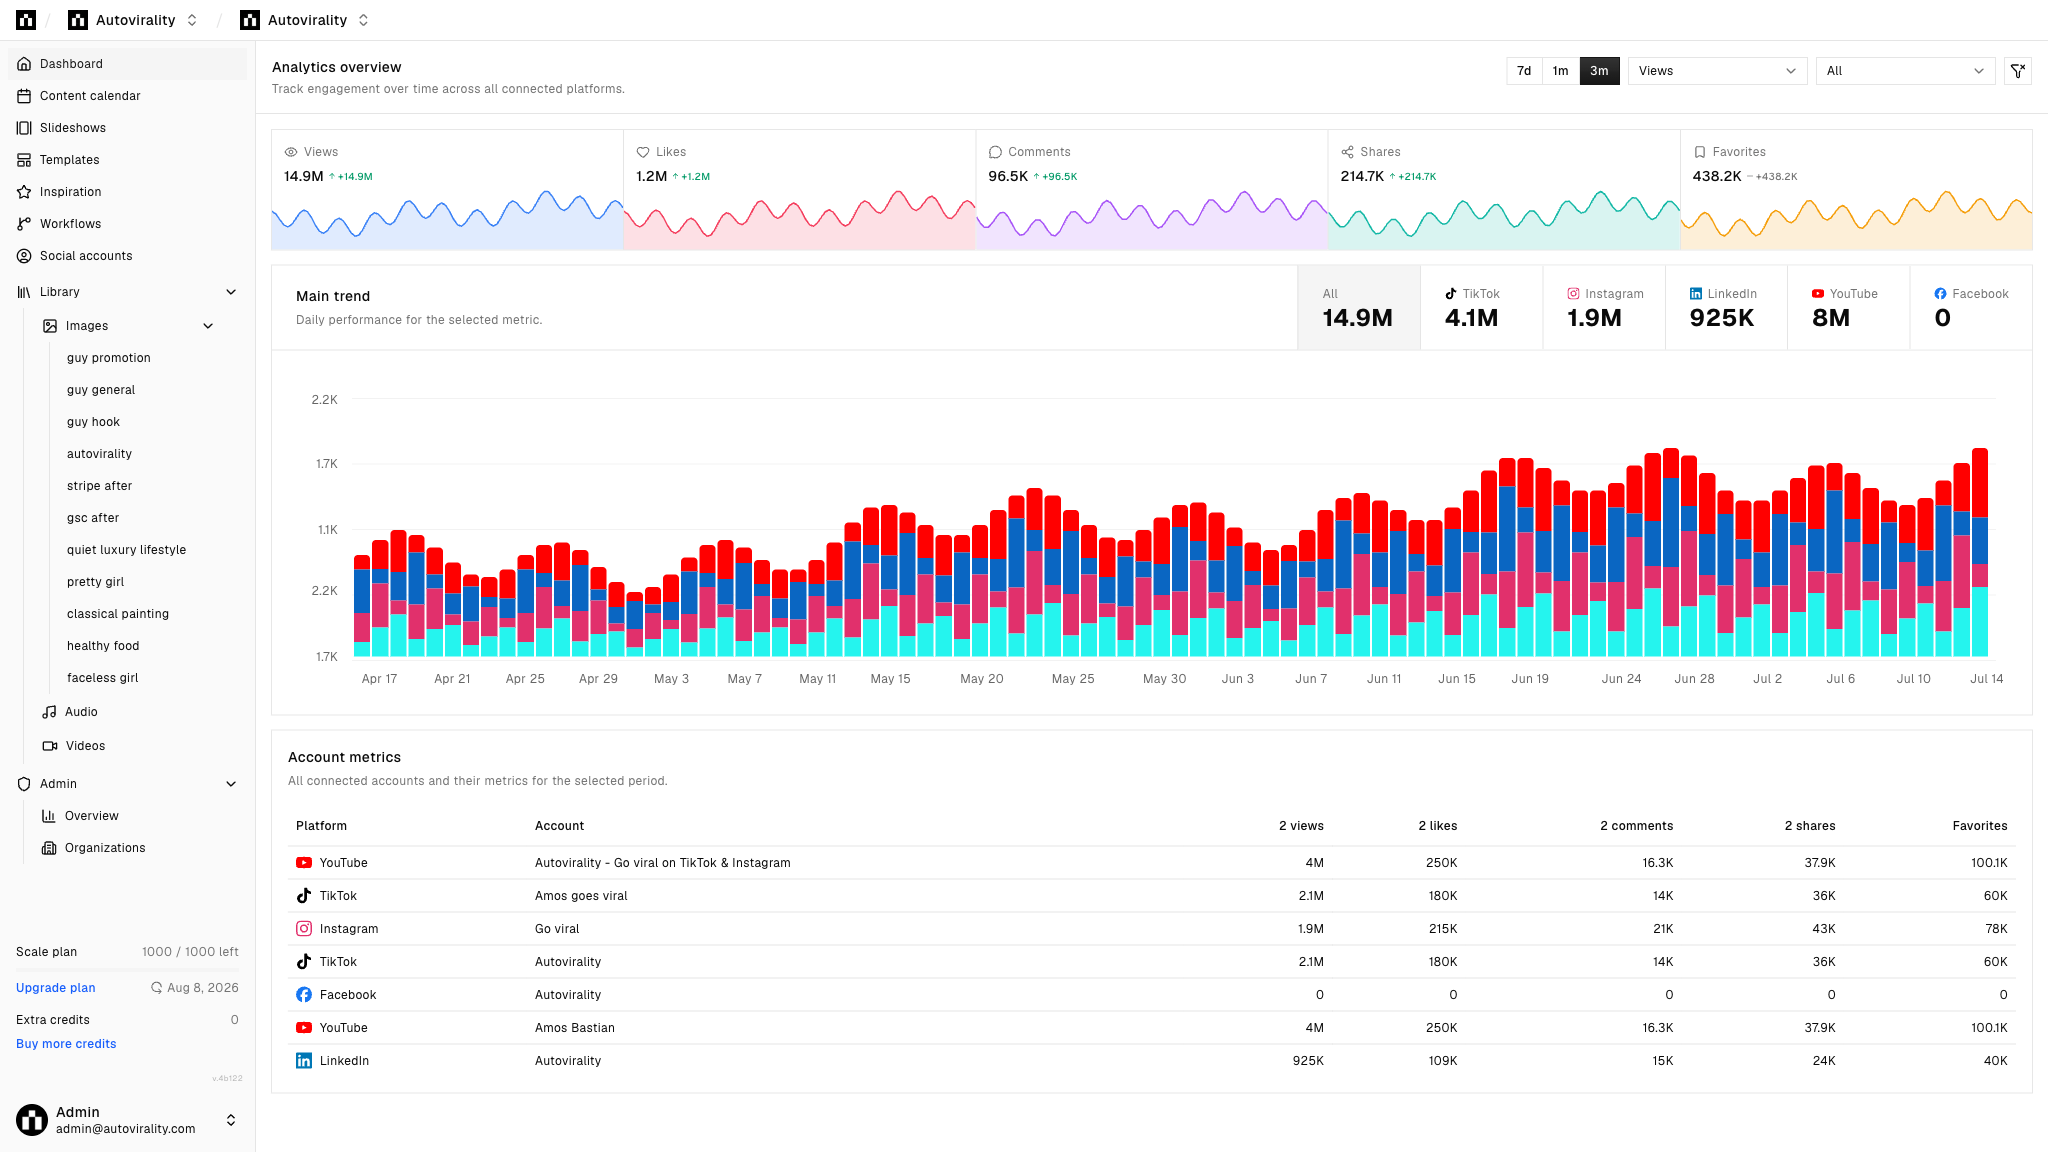Sort by the Favorites column header
The width and height of the screenshot is (2048, 1152).
pyautogui.click(x=1980, y=826)
